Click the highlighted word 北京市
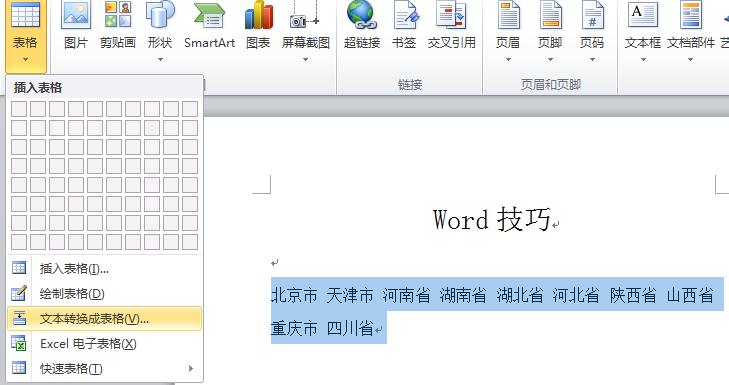Image resolution: width=729 pixels, height=385 pixels. [294, 295]
